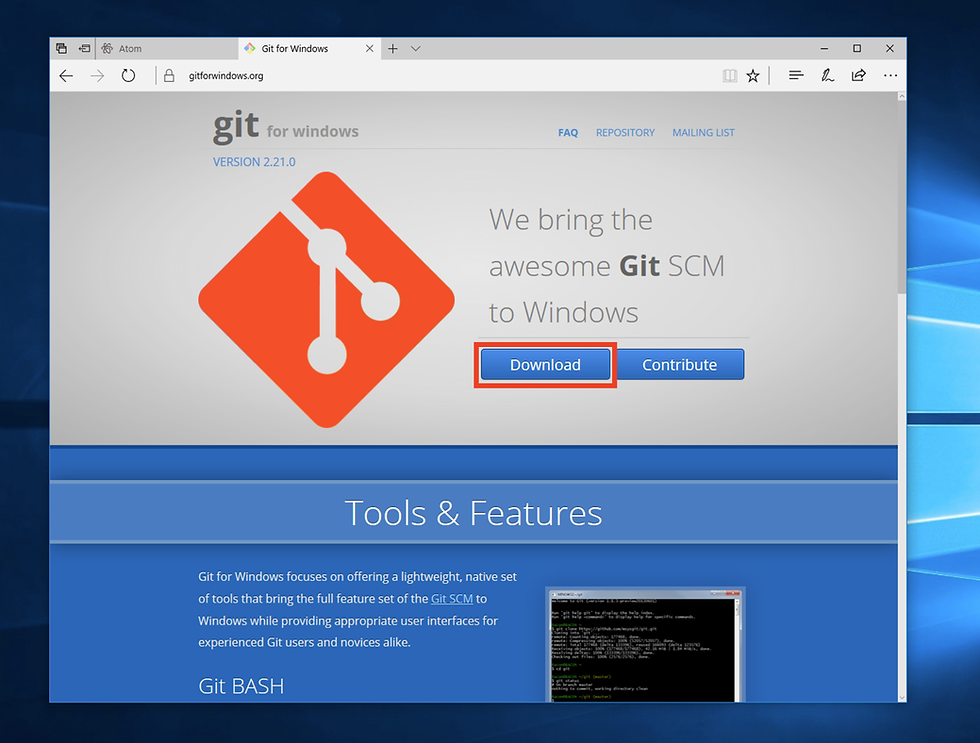Click the Download button
This screenshot has width=980, height=743.
(545, 364)
